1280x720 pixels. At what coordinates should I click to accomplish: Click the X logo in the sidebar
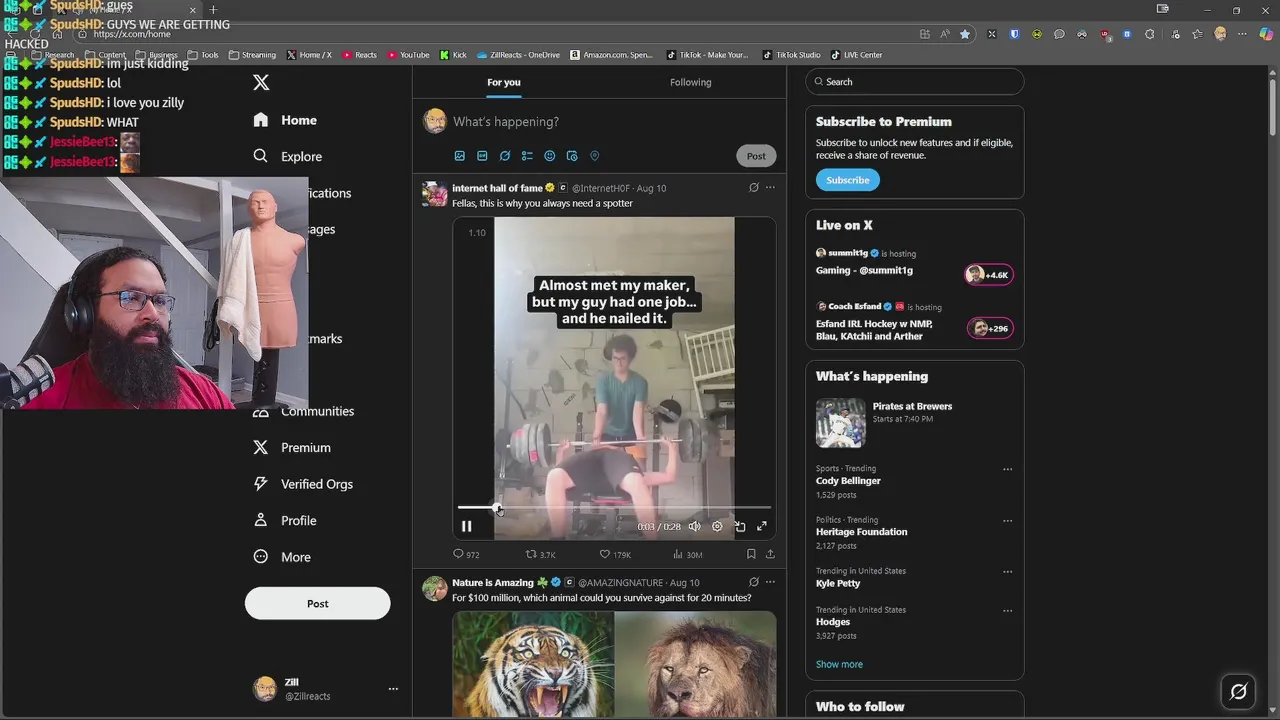click(x=261, y=83)
